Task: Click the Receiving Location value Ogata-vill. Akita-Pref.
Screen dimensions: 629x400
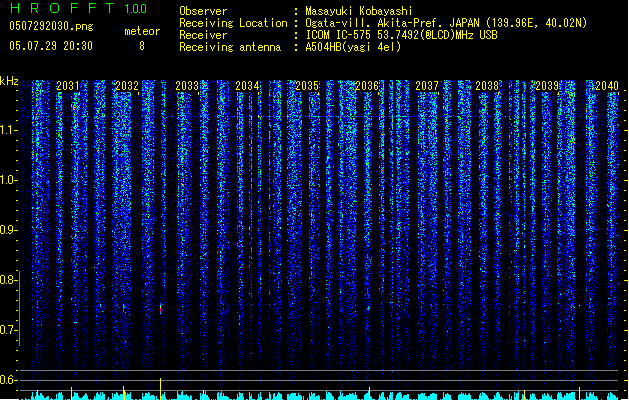Action: coord(375,23)
